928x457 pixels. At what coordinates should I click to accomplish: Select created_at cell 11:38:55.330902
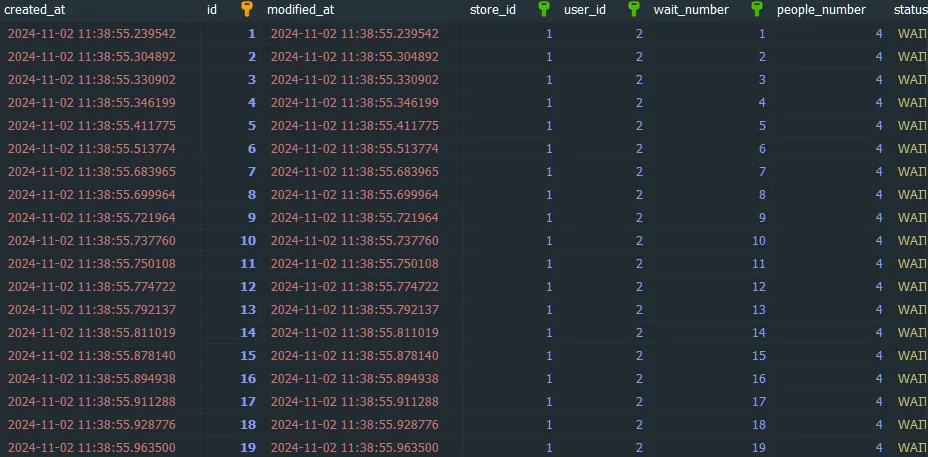click(92, 80)
